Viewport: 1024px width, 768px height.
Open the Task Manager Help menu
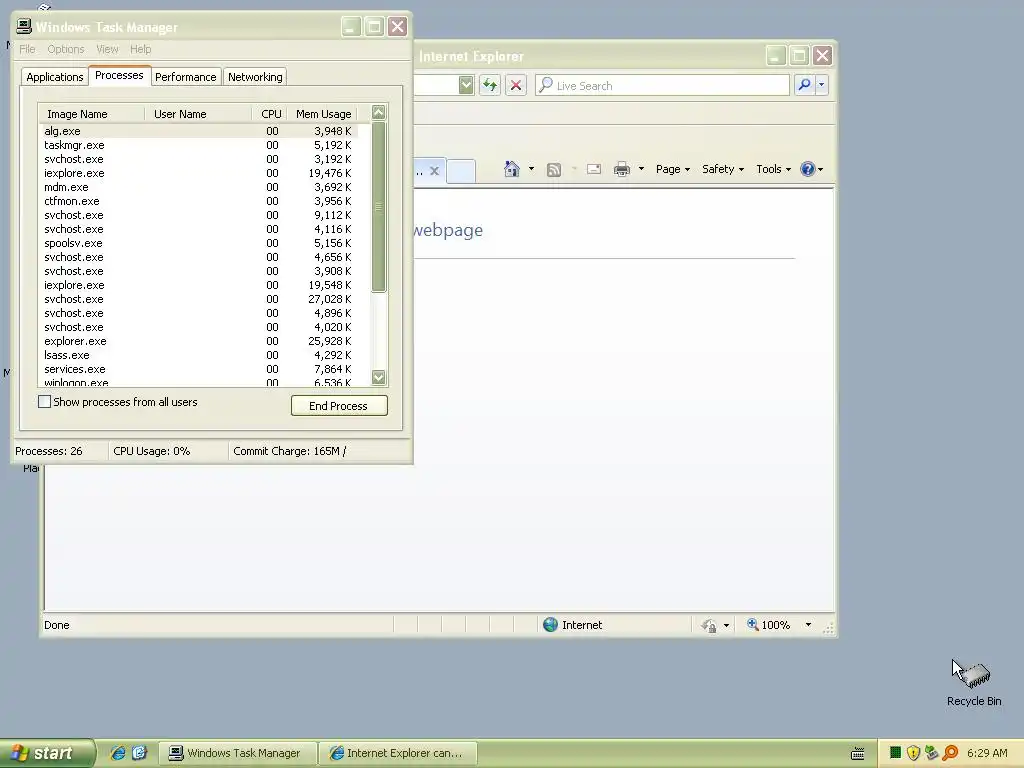(140, 49)
